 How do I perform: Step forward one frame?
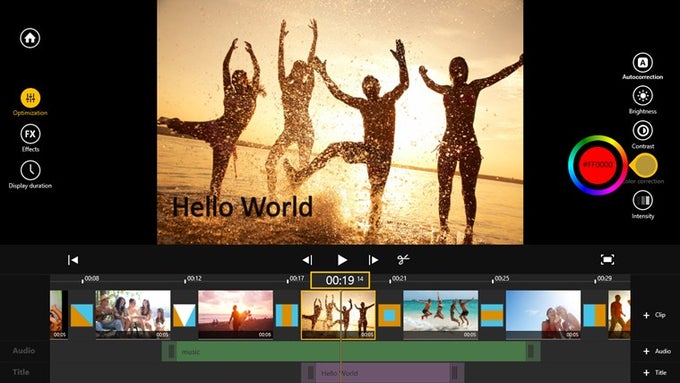point(373,260)
